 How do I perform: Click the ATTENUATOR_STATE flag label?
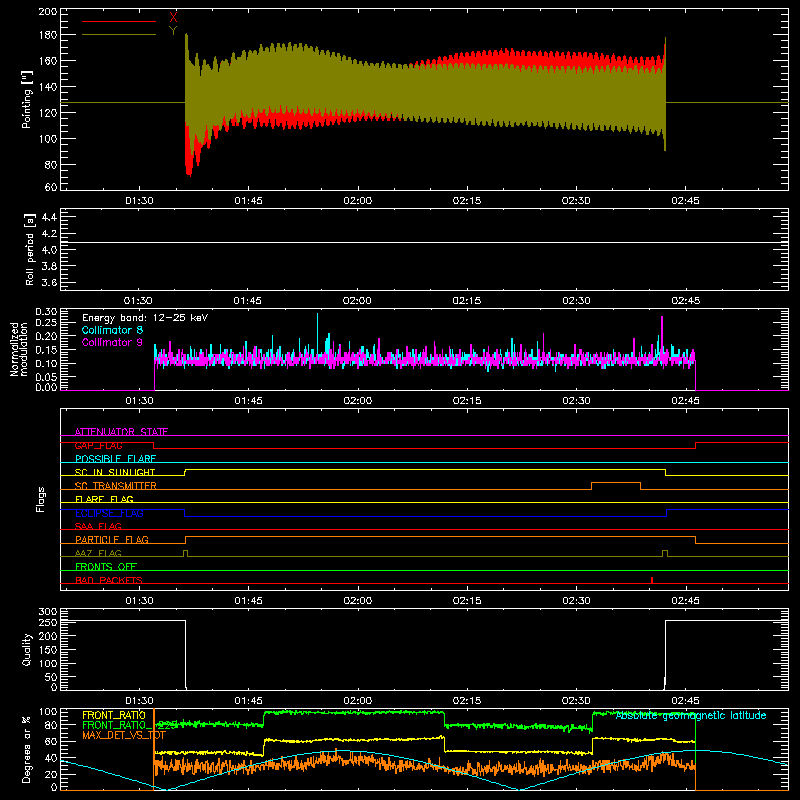tap(121, 432)
